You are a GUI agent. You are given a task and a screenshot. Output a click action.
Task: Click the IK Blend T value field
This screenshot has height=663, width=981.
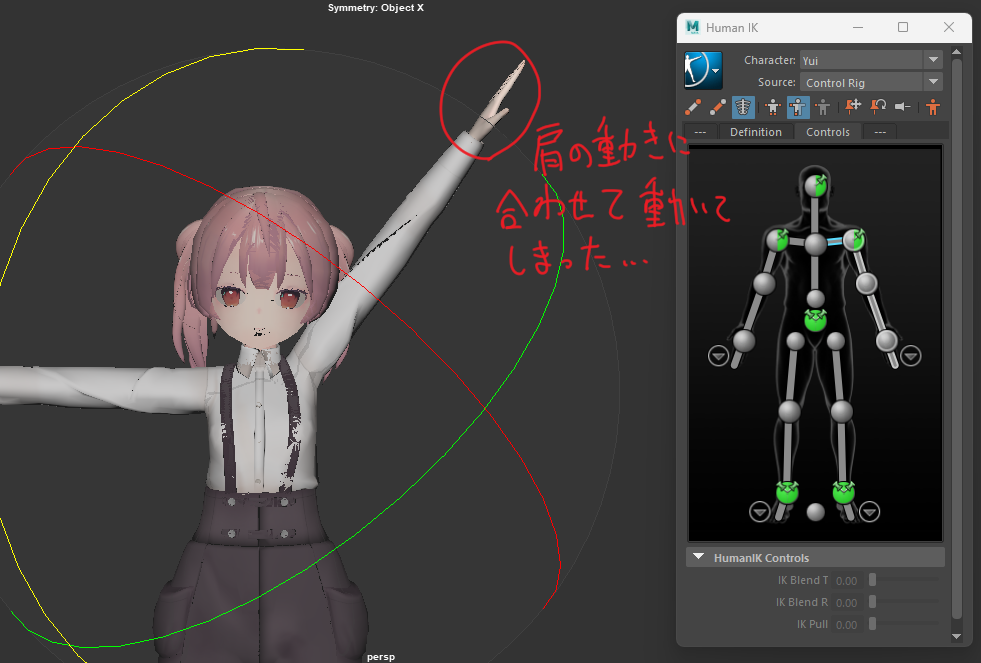coord(847,580)
